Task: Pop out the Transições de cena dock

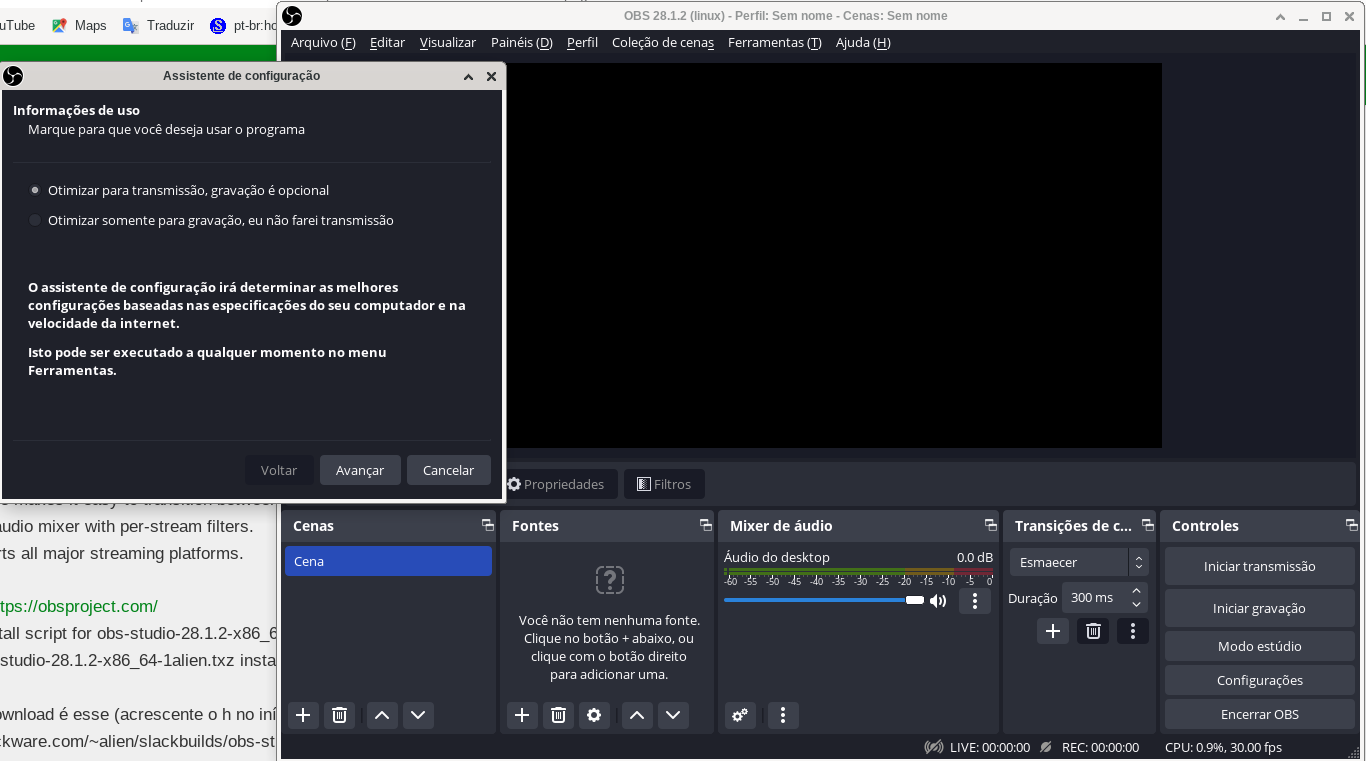Action: click(1146, 525)
